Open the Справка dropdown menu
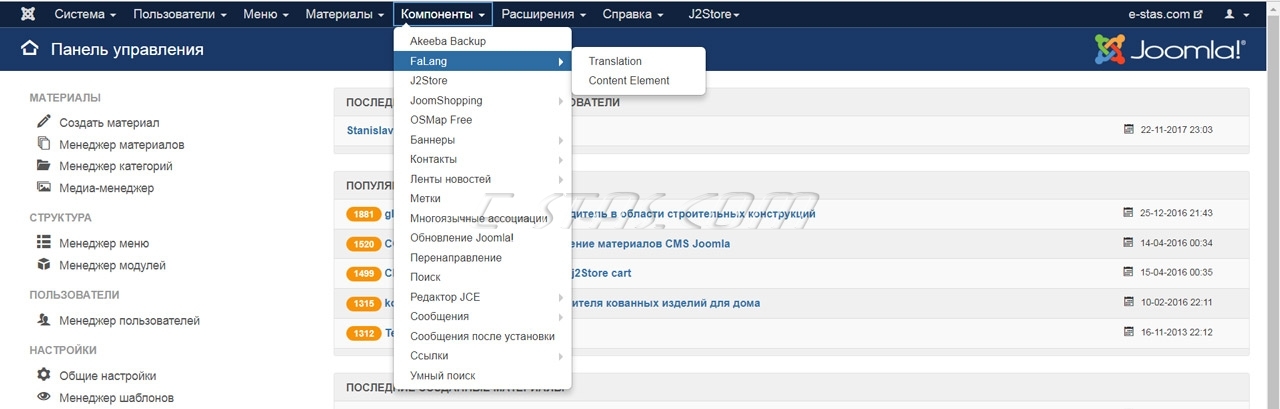Viewport: 1280px width, 409px height. tap(633, 15)
